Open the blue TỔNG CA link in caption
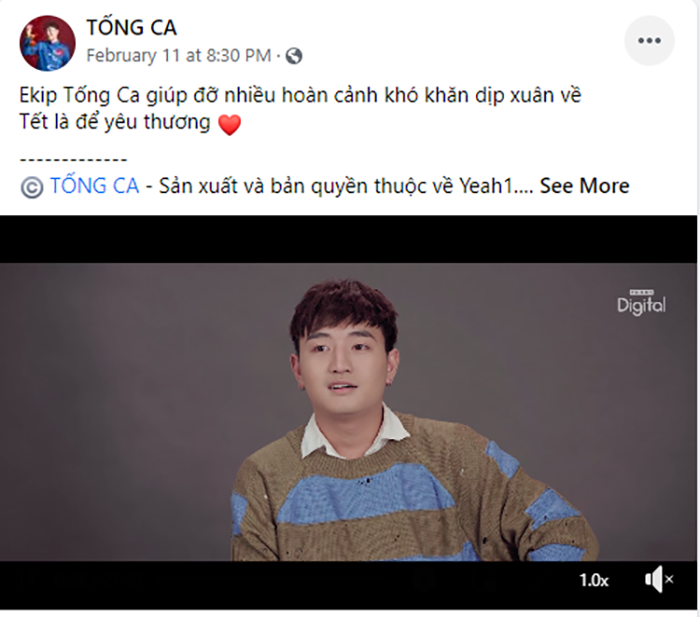Image resolution: width=700 pixels, height=617 pixels. pyautogui.click(x=95, y=186)
